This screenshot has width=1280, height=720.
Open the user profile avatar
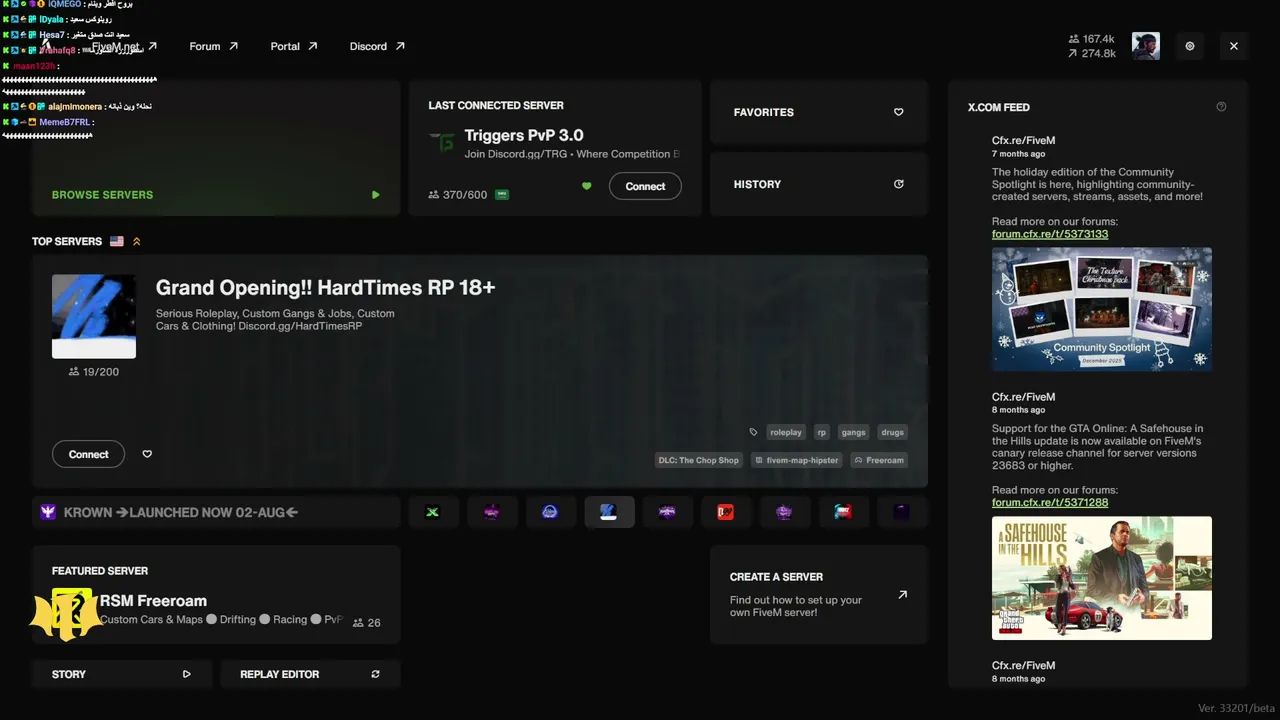pyautogui.click(x=1146, y=46)
